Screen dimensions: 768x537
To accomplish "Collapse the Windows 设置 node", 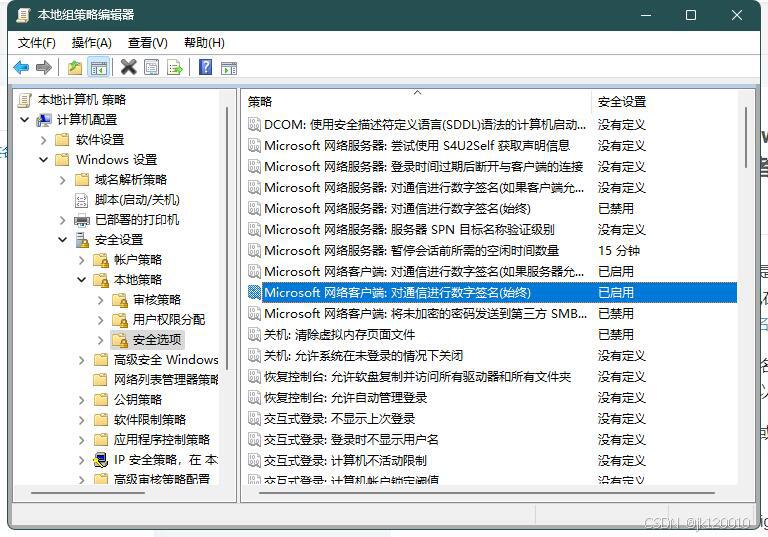I will point(44,159).
